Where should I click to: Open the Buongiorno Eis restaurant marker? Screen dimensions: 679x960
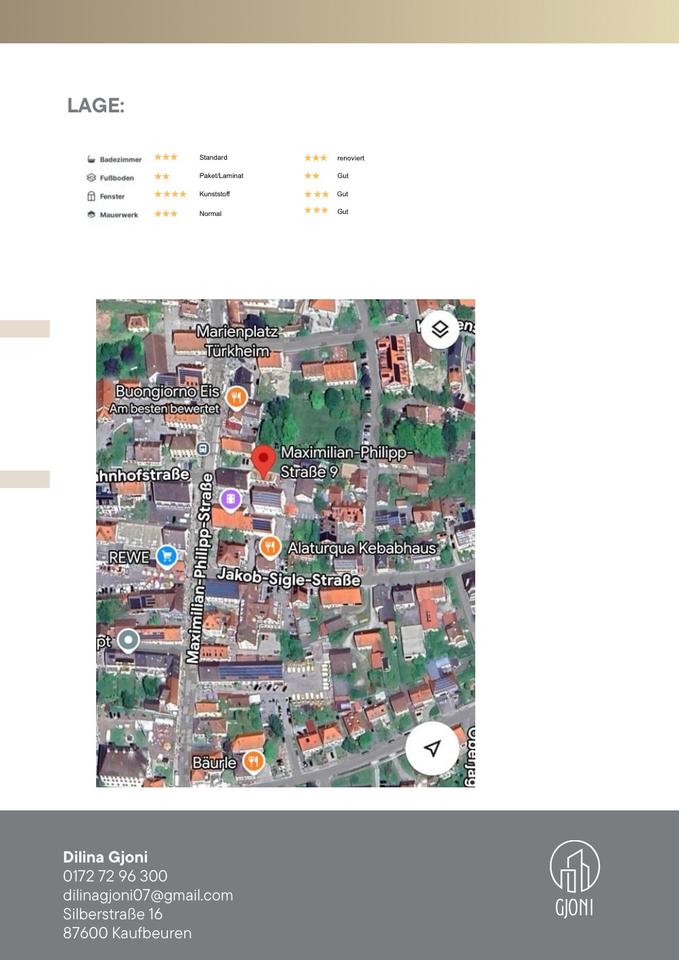click(237, 397)
